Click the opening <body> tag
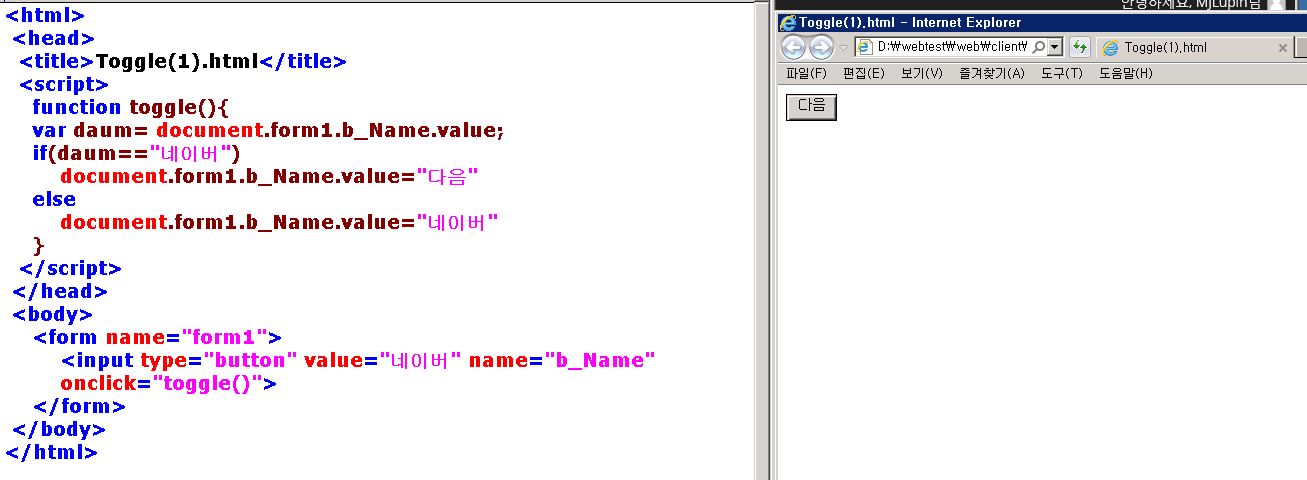The height and width of the screenshot is (480, 1307). [x=52, y=314]
